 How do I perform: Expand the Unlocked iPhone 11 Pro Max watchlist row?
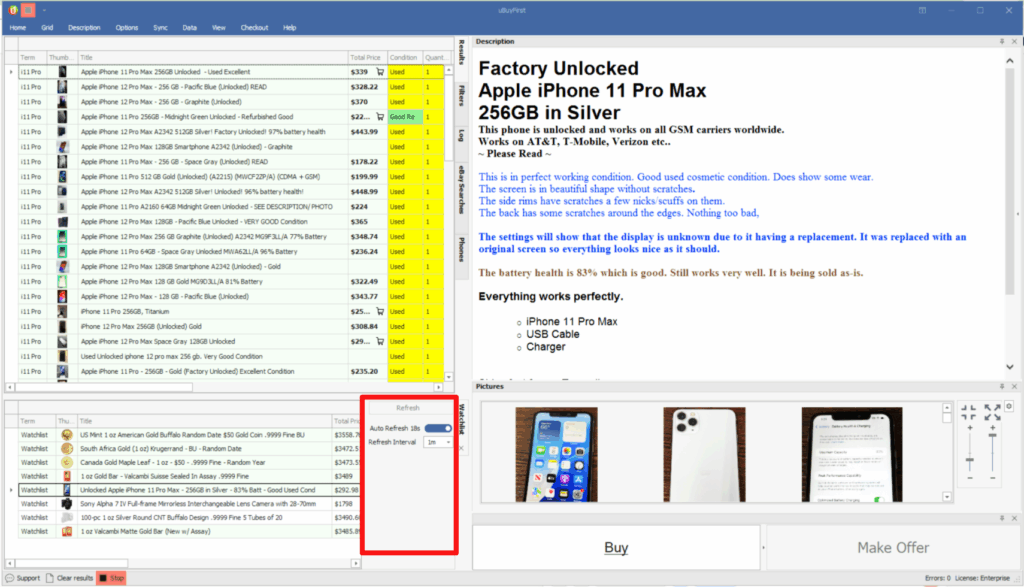click(11, 490)
